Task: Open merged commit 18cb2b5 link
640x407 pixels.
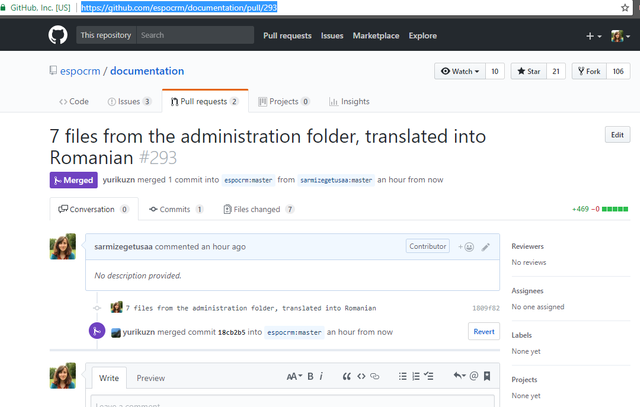Action: click(x=231, y=332)
